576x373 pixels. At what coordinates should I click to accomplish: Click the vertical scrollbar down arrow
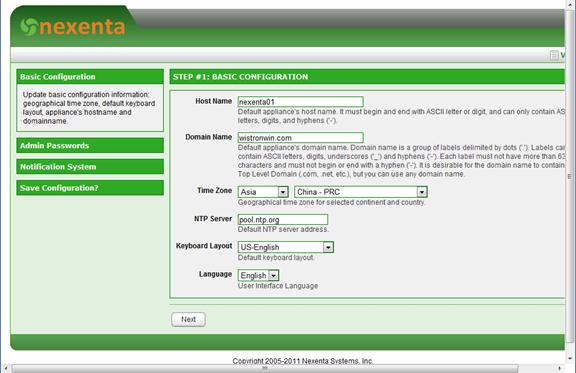pyautogui.click(x=570, y=358)
